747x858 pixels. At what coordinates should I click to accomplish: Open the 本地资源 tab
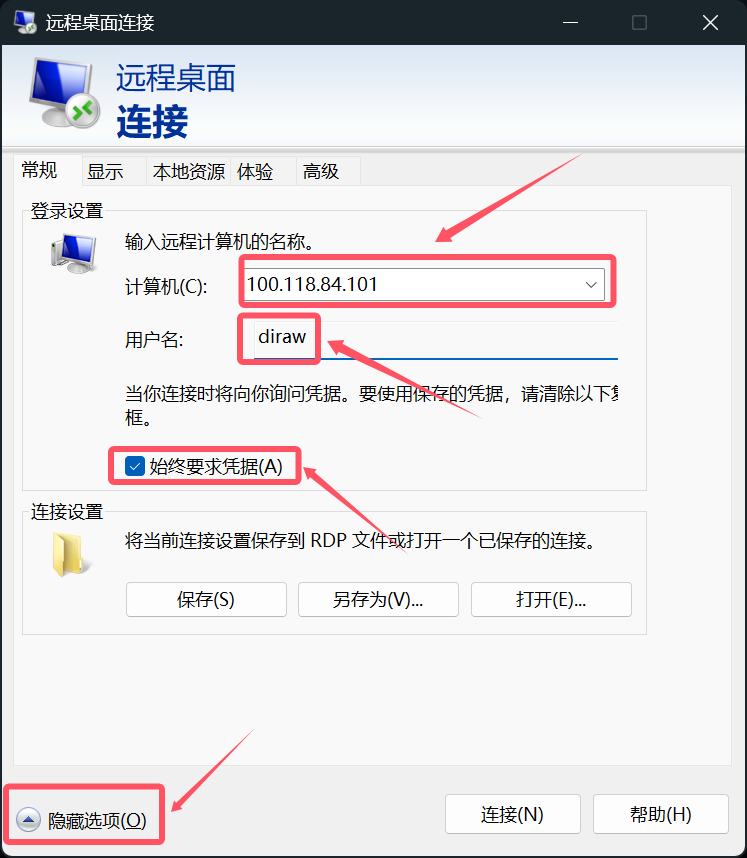[189, 172]
